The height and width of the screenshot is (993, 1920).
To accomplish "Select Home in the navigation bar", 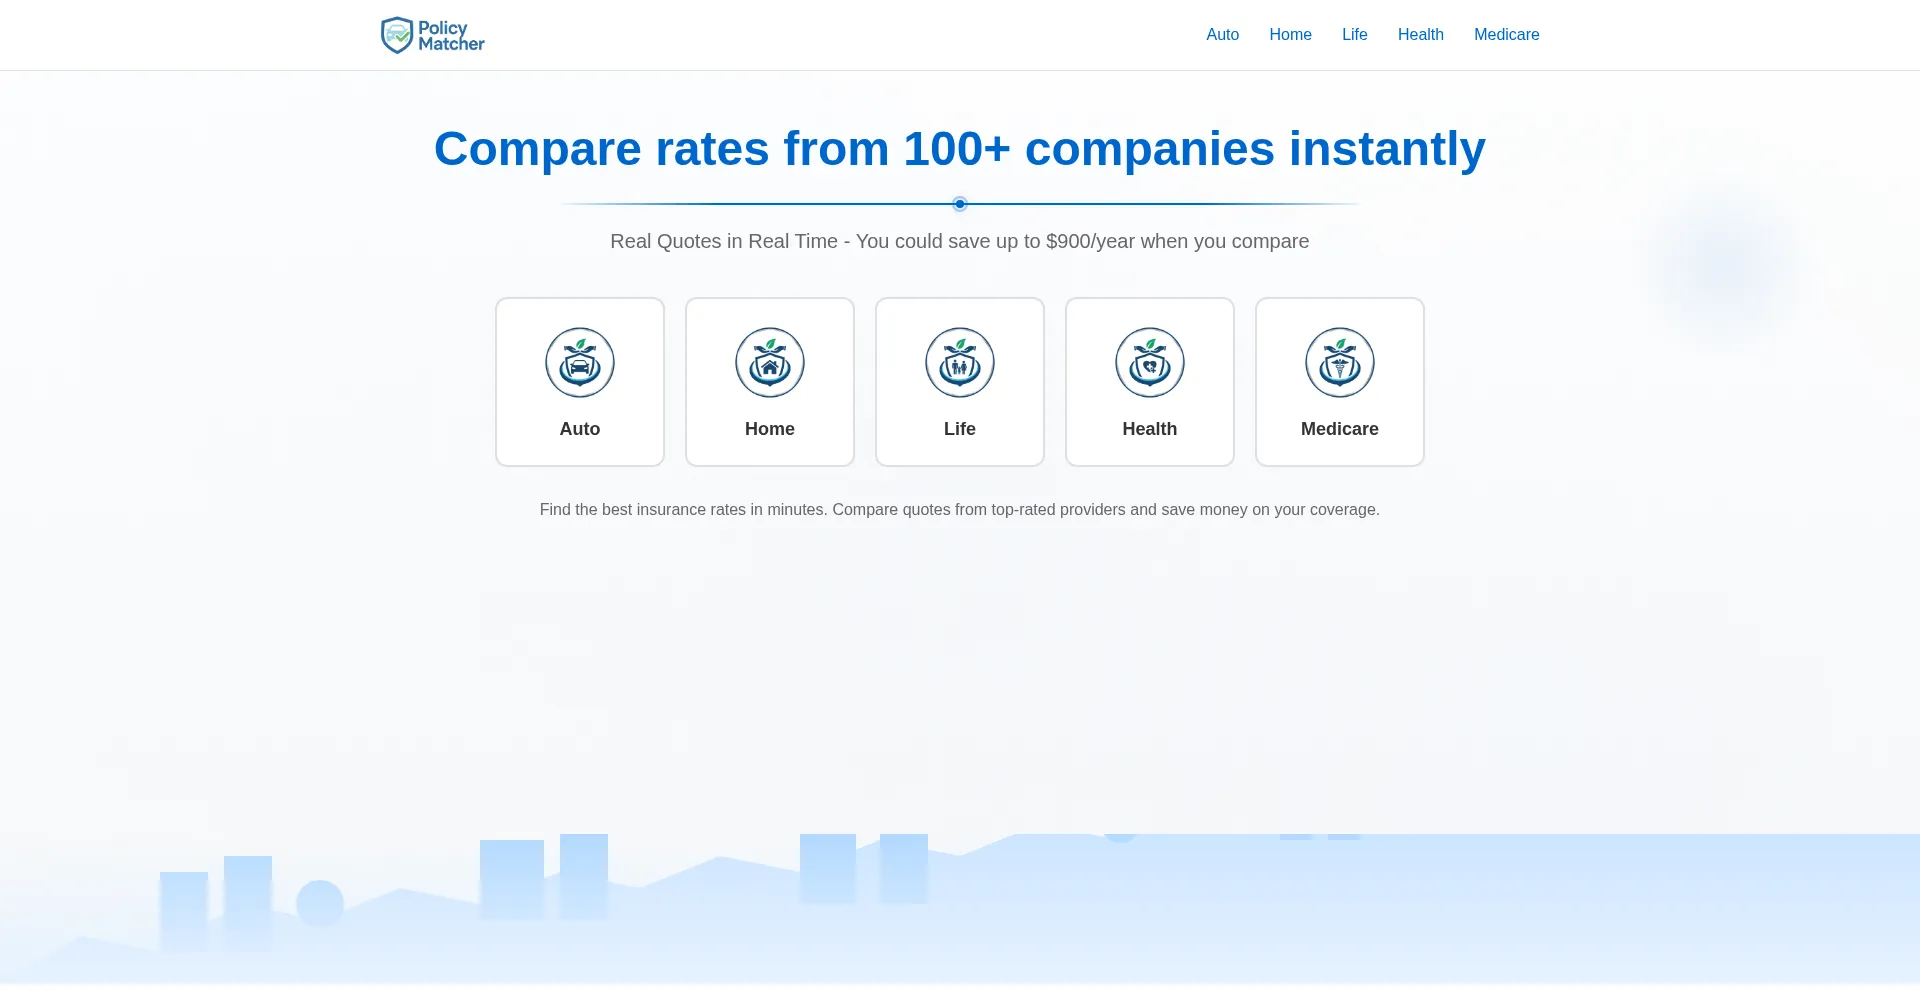I will tap(1290, 34).
